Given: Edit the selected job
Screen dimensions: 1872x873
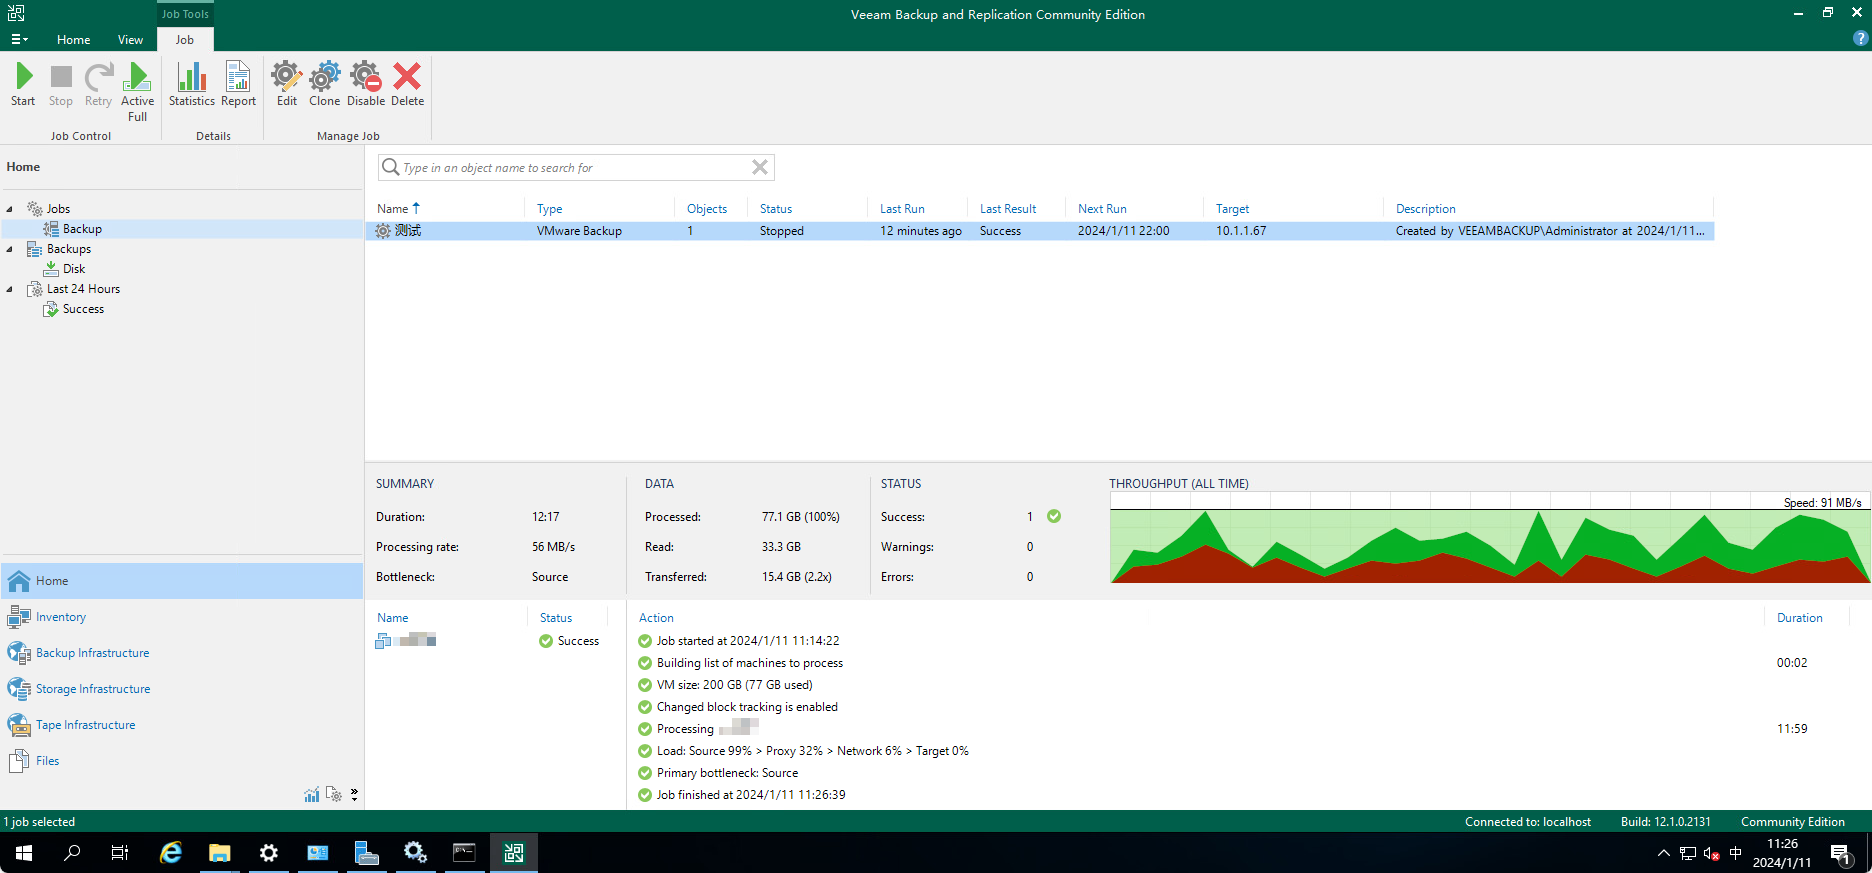Looking at the screenshot, I should pyautogui.click(x=287, y=85).
